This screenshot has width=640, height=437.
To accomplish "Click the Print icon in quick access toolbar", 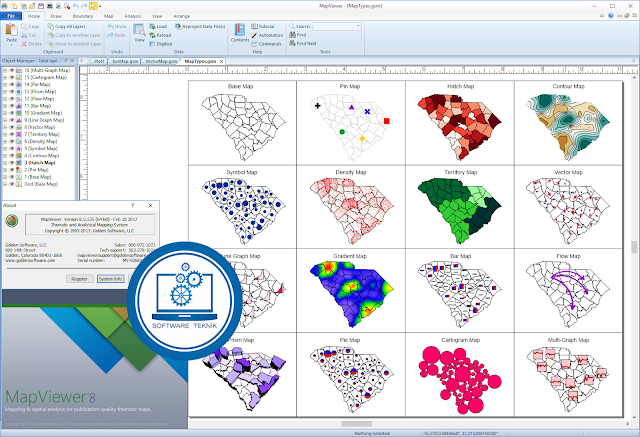I will pyautogui.click(x=49, y=6).
